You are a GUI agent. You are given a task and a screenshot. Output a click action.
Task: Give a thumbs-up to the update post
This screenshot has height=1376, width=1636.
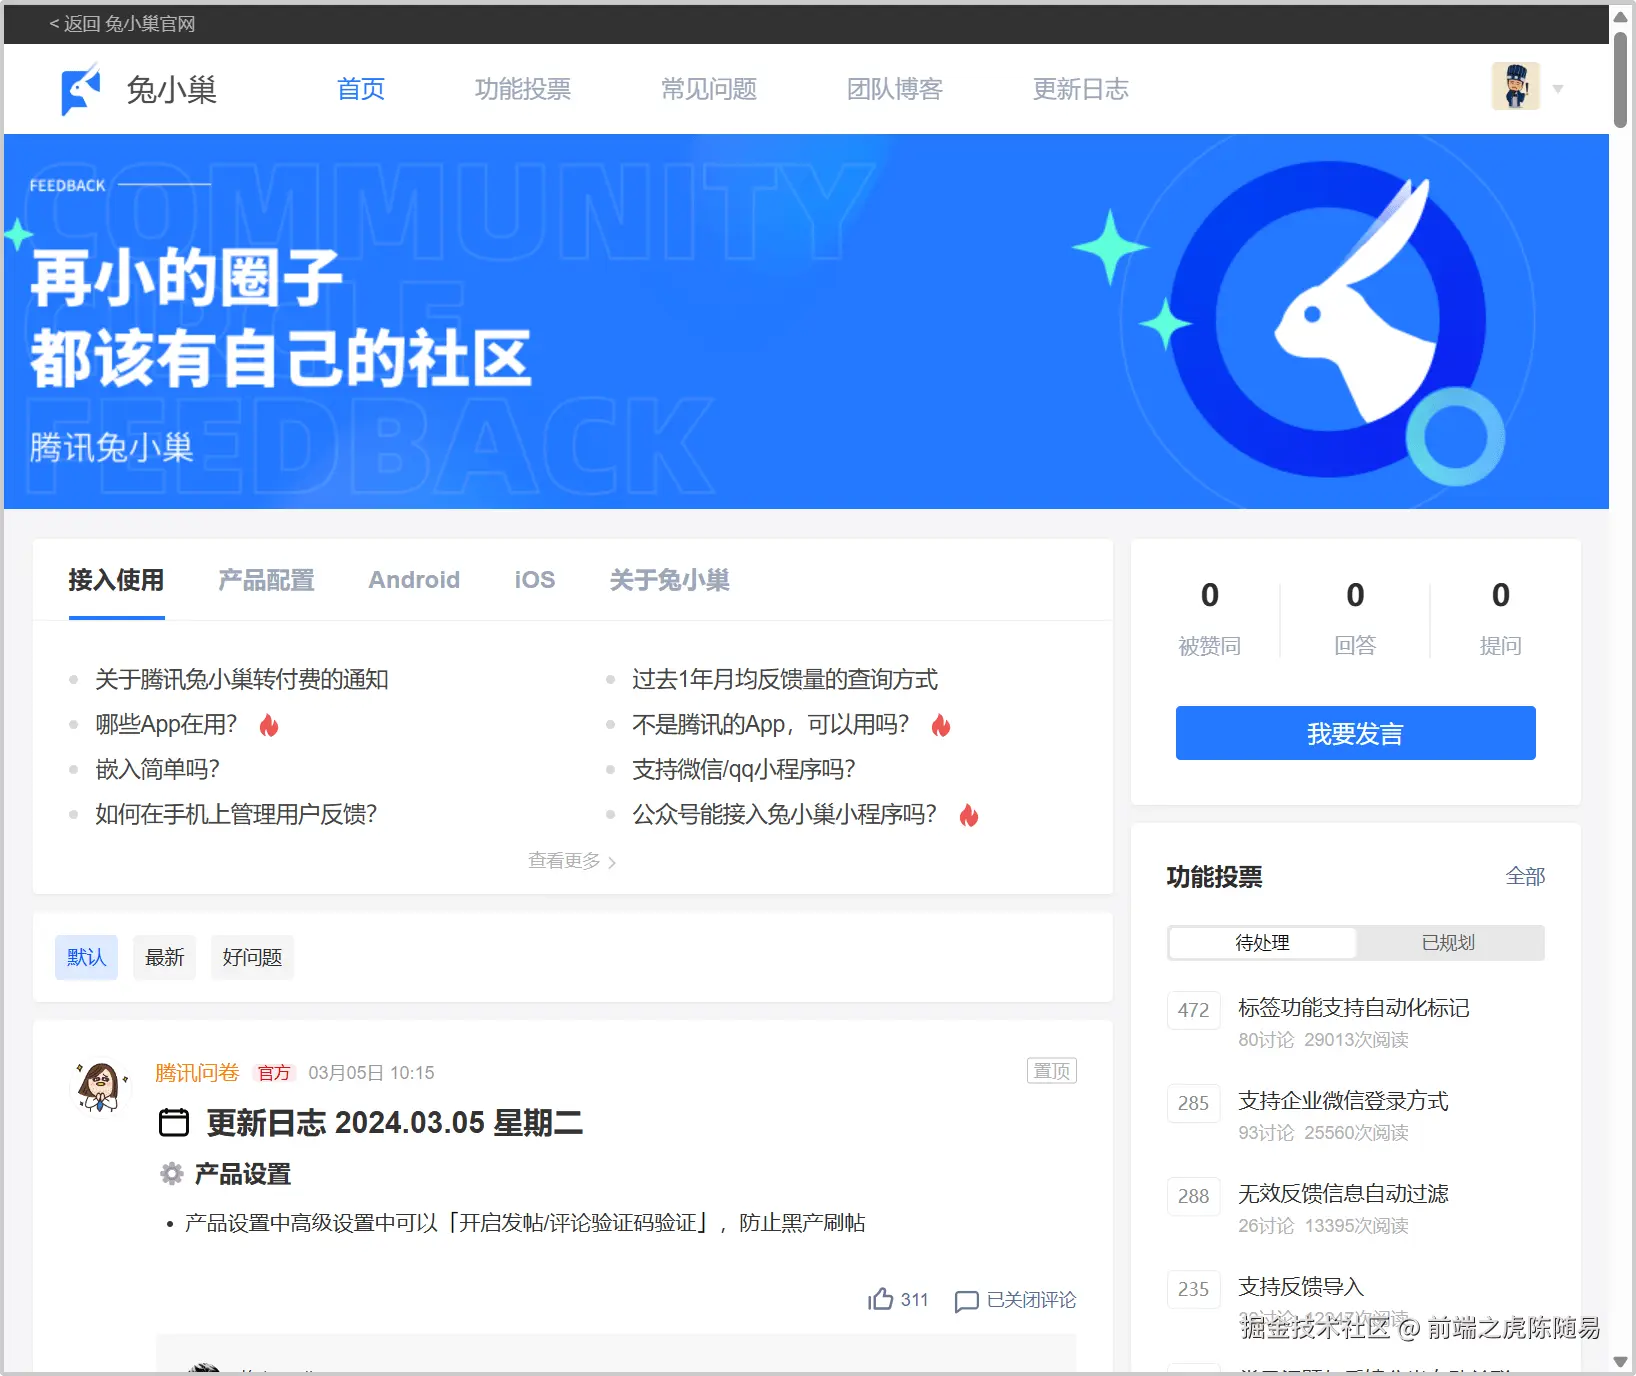coord(881,1299)
